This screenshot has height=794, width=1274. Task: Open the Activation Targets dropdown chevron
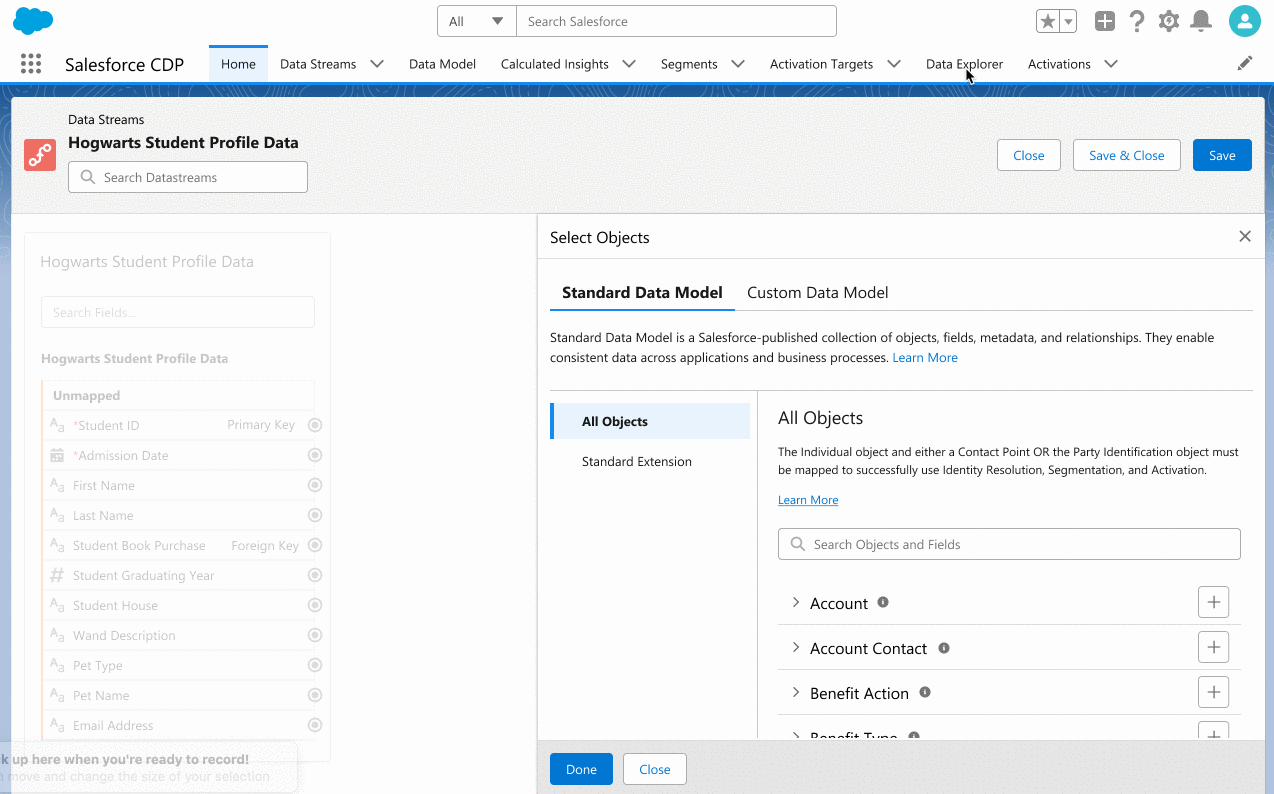(894, 64)
